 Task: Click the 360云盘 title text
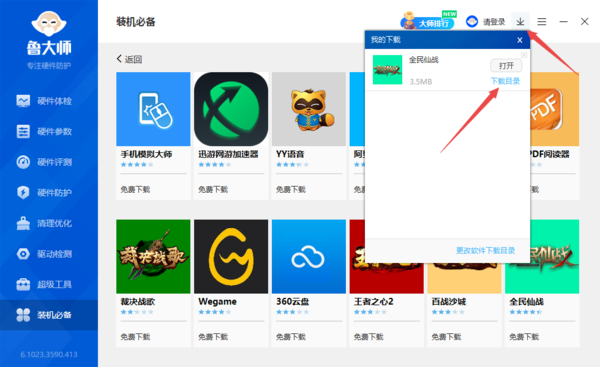[x=292, y=302]
